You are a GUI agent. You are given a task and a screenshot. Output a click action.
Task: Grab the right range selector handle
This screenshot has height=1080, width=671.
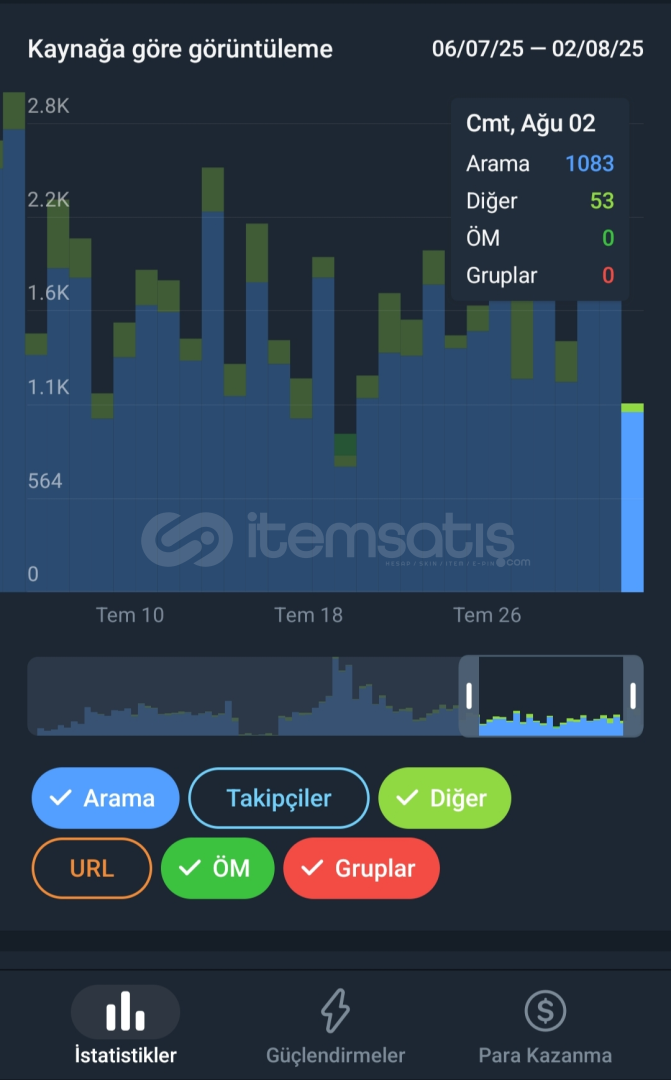click(633, 696)
